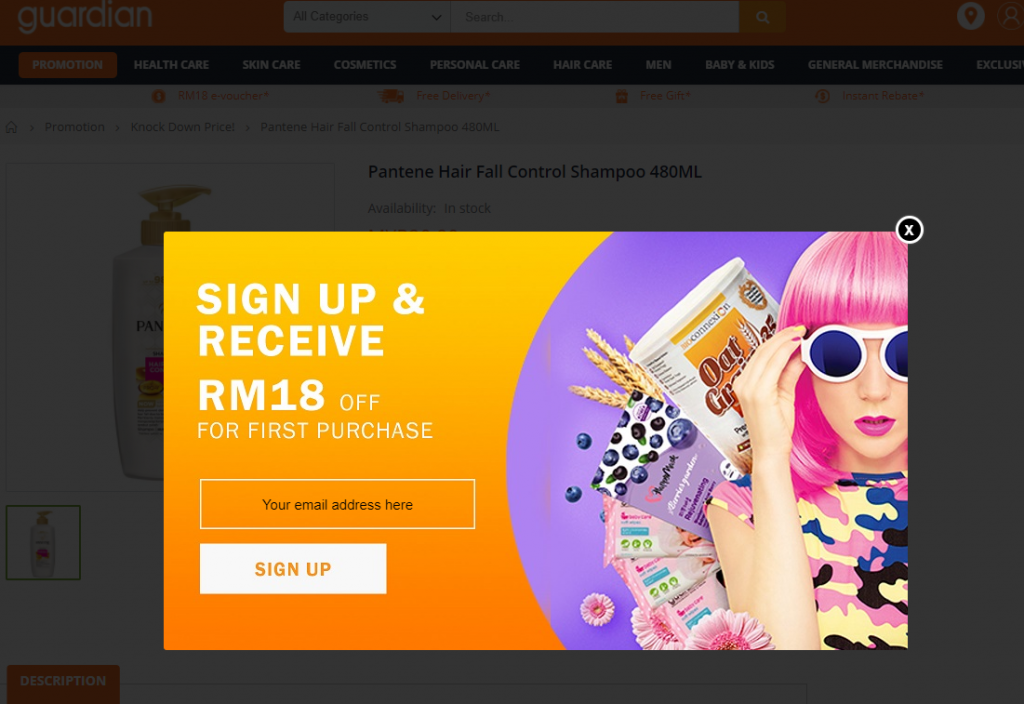Close the sign up popup

[x=908, y=230]
